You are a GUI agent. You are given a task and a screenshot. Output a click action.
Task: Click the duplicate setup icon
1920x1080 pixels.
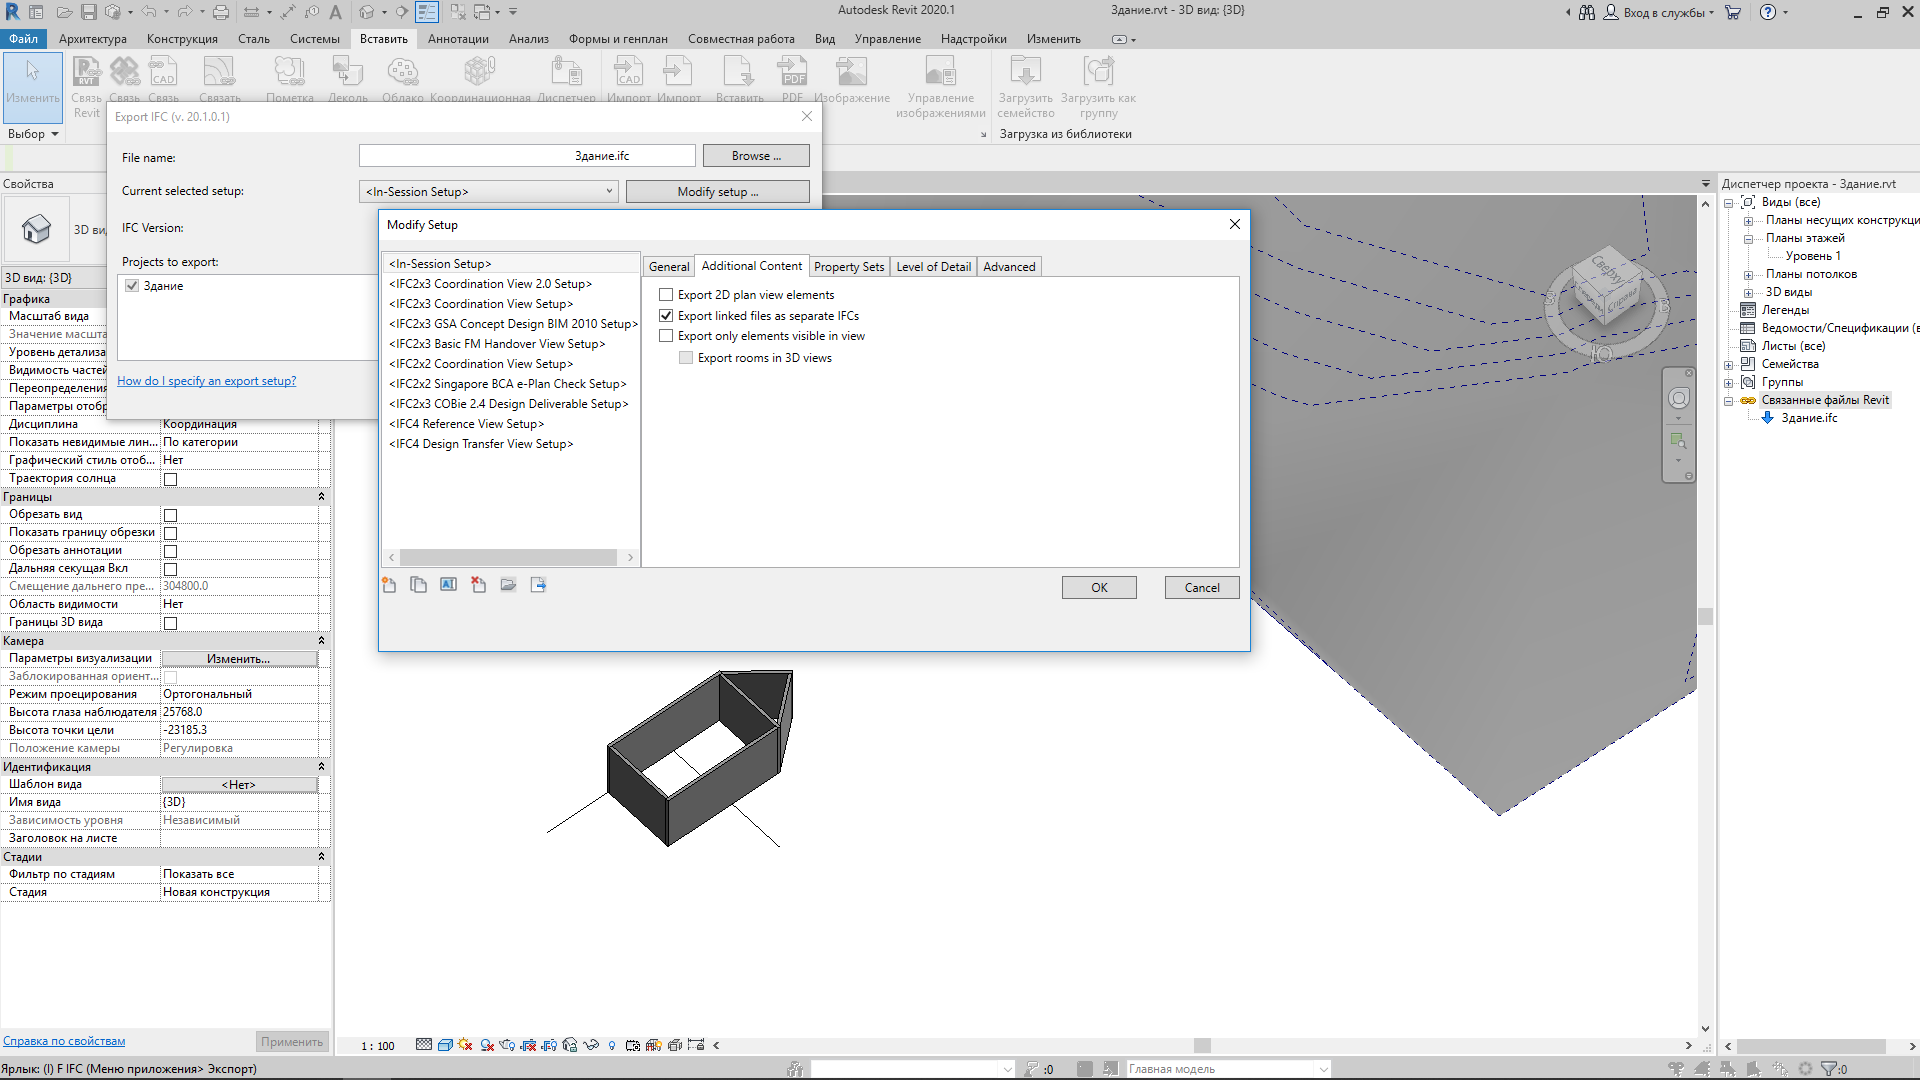418,584
